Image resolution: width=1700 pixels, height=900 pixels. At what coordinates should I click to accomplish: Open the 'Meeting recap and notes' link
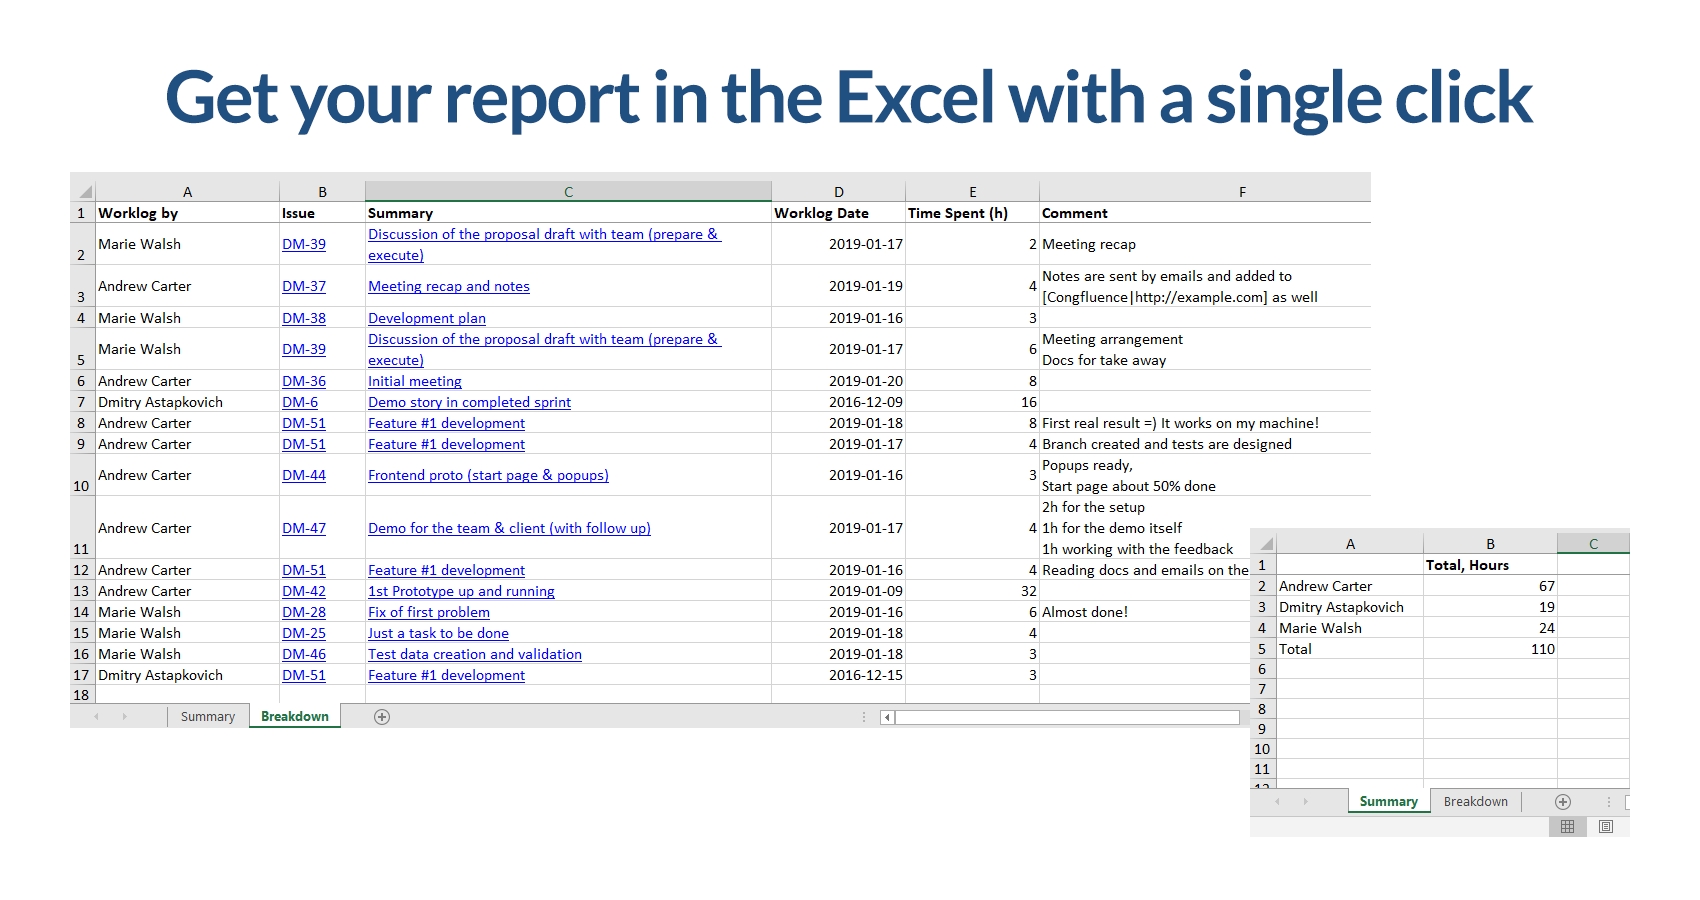[449, 286]
